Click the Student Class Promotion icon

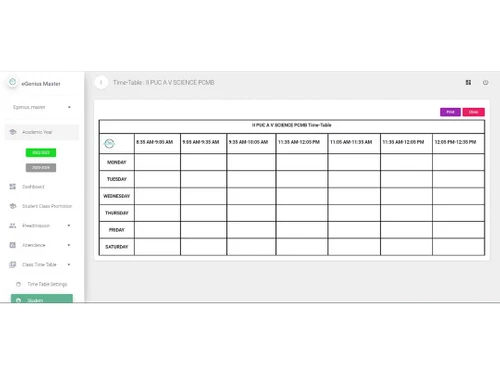tap(13, 206)
